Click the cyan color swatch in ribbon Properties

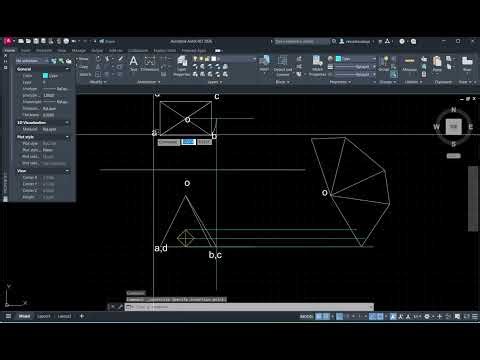[x=338, y=59]
